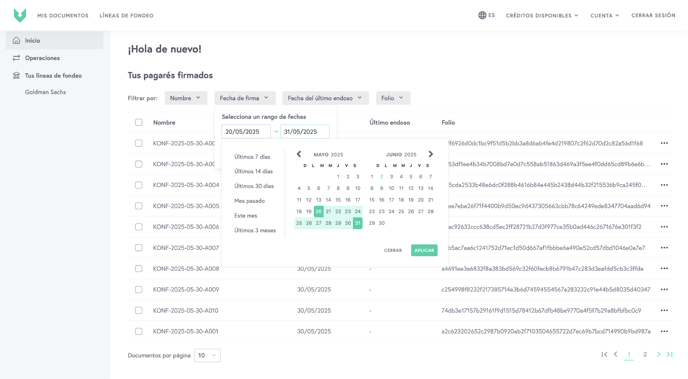Edit the start date field 20/05/2025
688x379 pixels.
246,132
